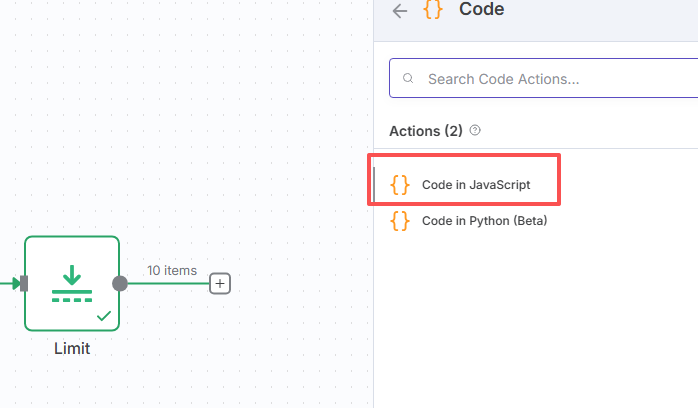This screenshot has width=698, height=408.
Task: Select the "Limit" node name label
Action: [72, 348]
